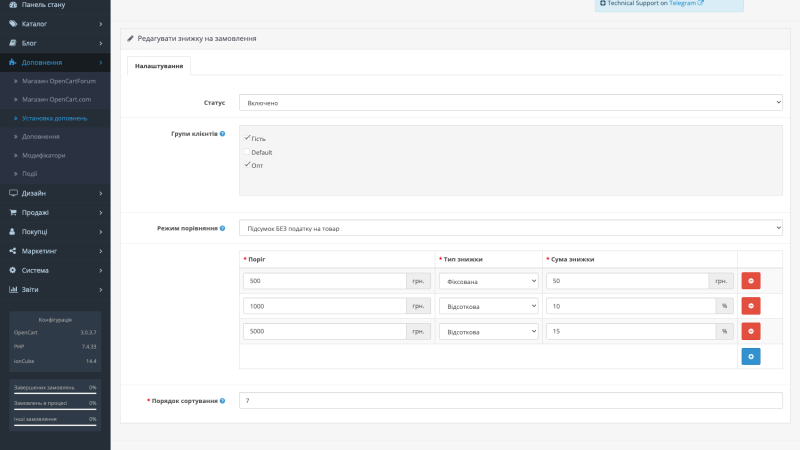
Task: Expand the Блог menu chevron
Action: pos(101,43)
